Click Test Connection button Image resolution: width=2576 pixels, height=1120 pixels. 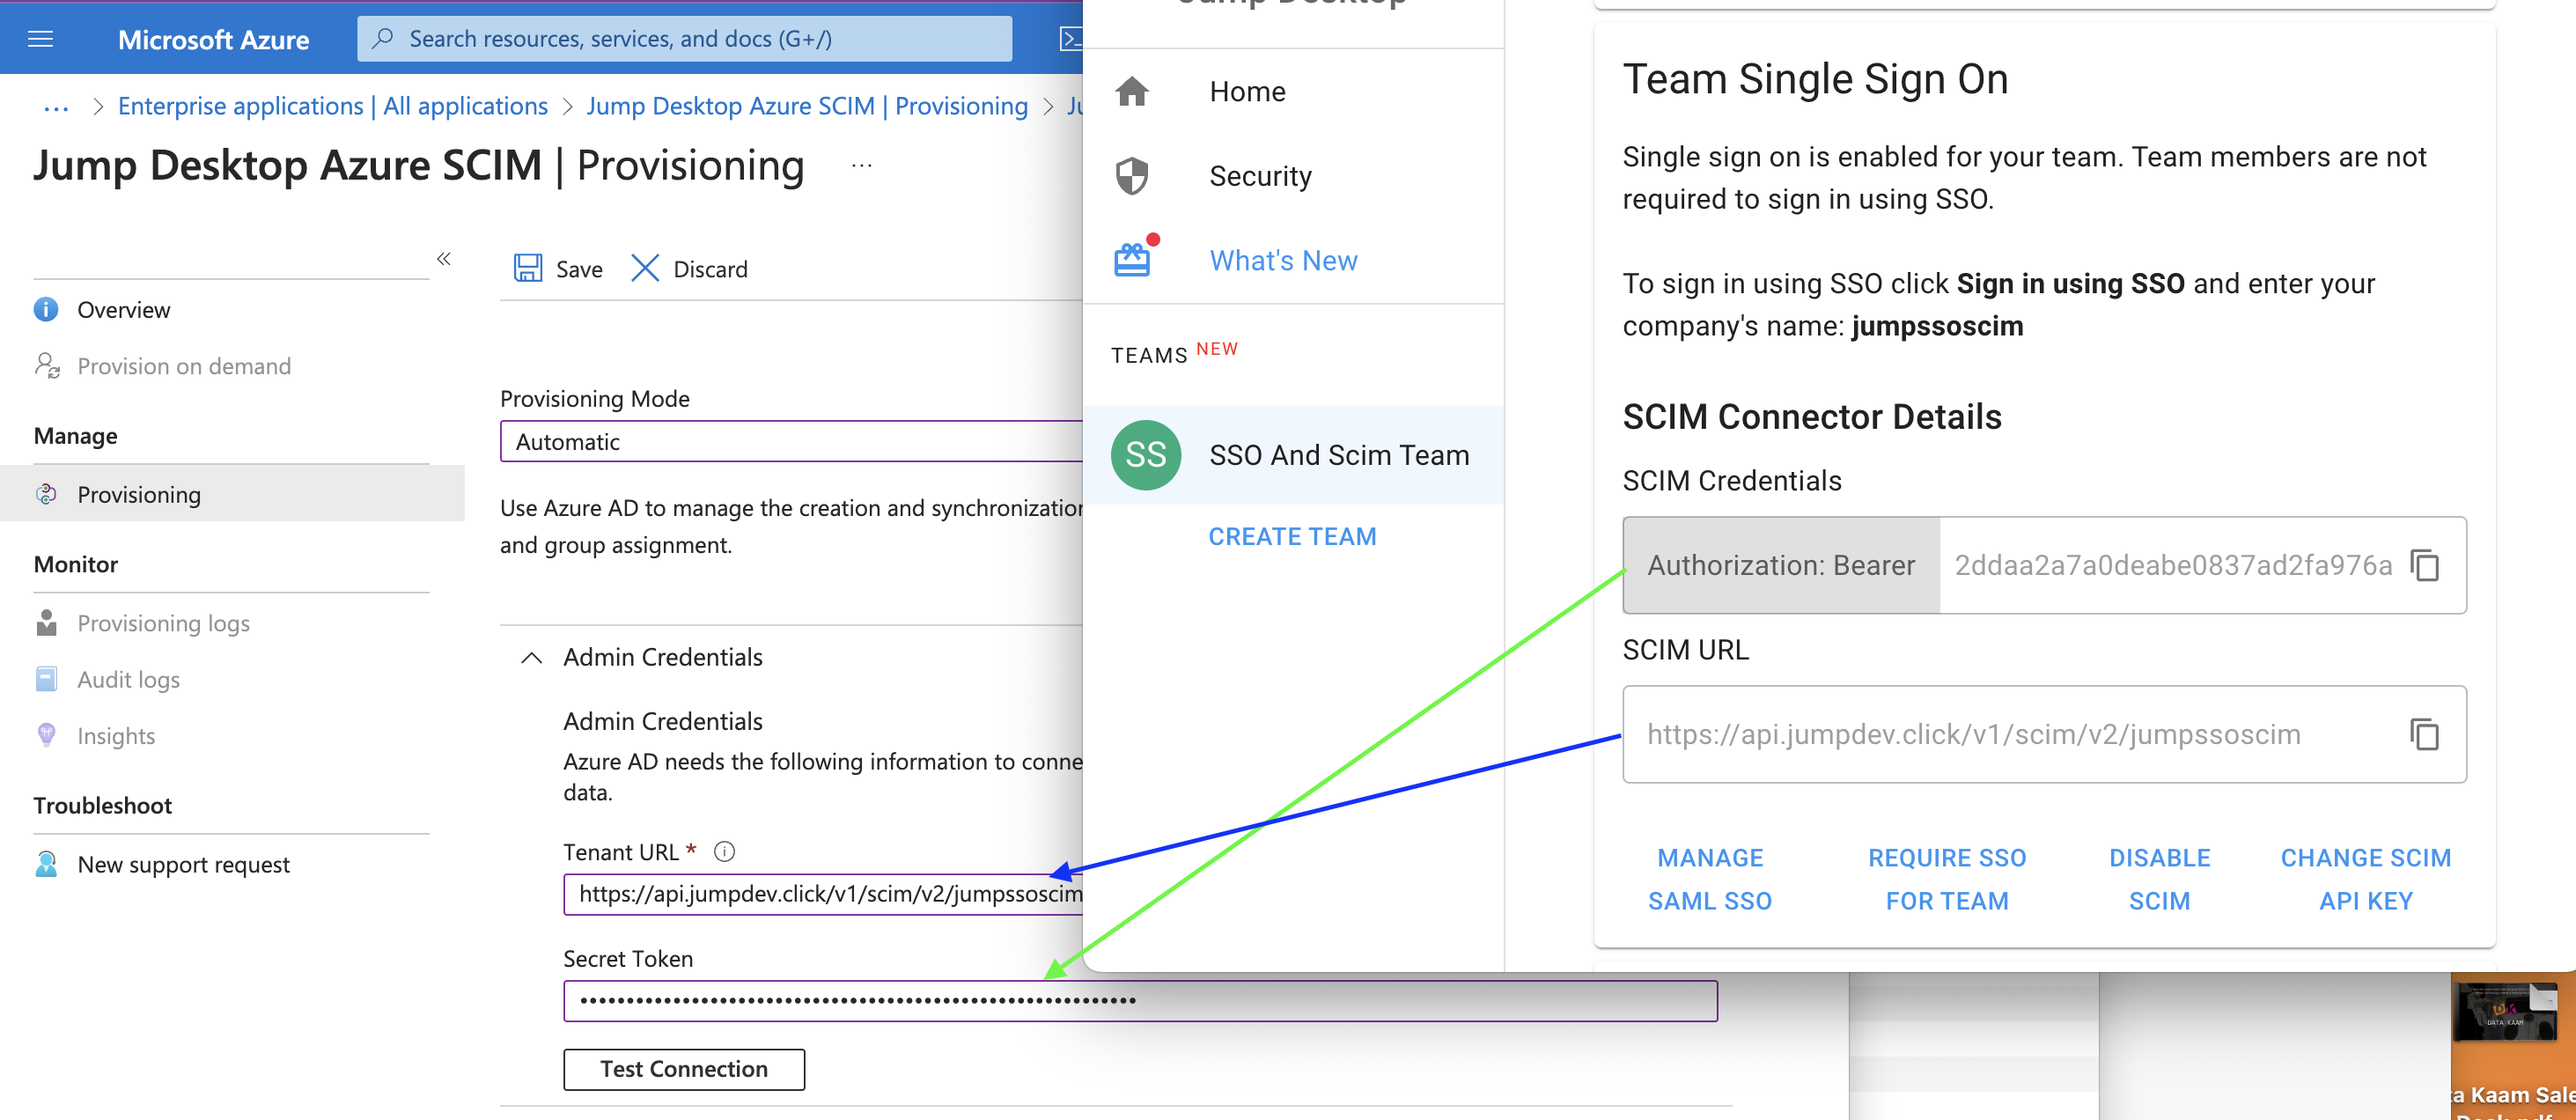pyautogui.click(x=684, y=1069)
